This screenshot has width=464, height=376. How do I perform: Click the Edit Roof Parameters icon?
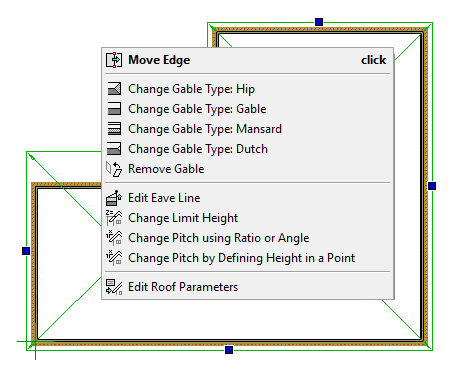coord(114,287)
